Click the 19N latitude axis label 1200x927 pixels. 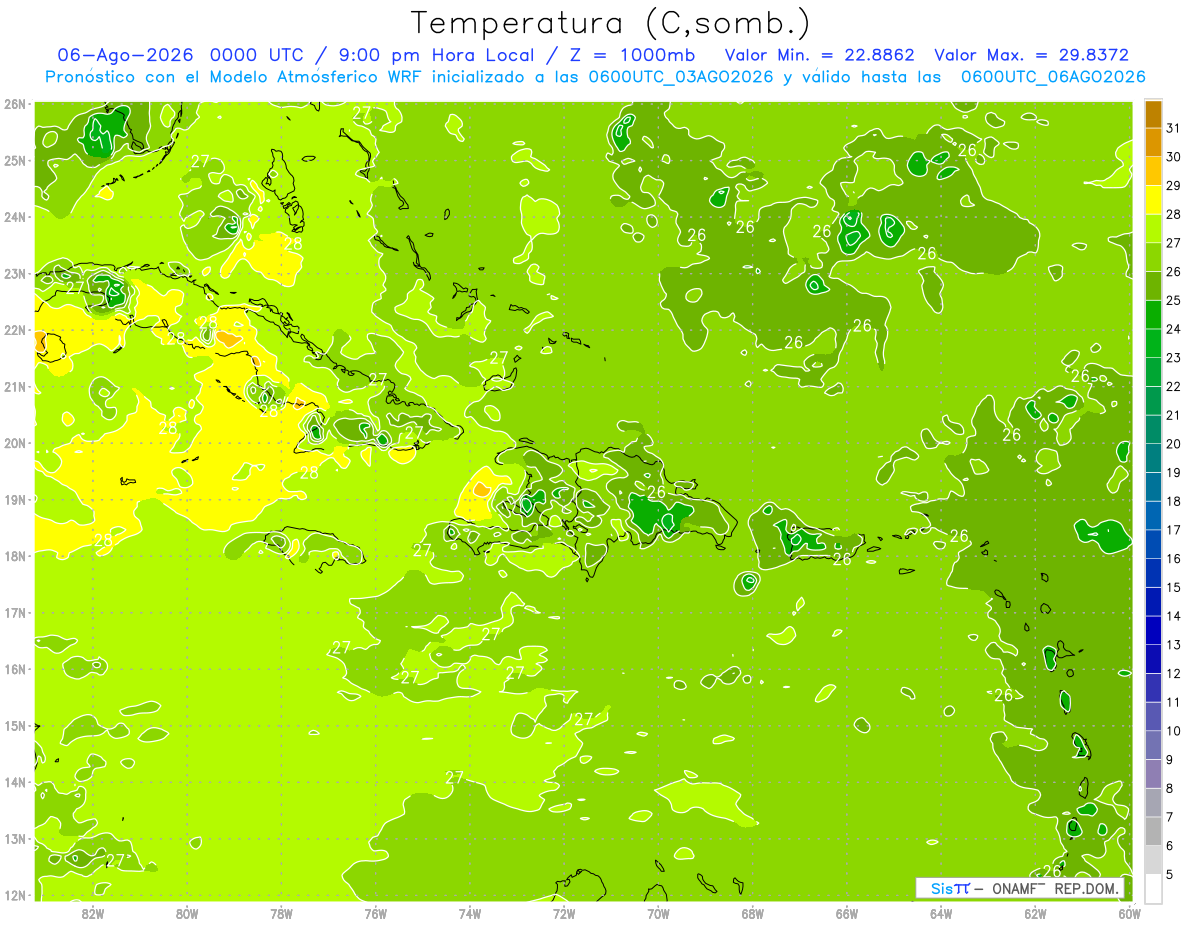[15, 500]
